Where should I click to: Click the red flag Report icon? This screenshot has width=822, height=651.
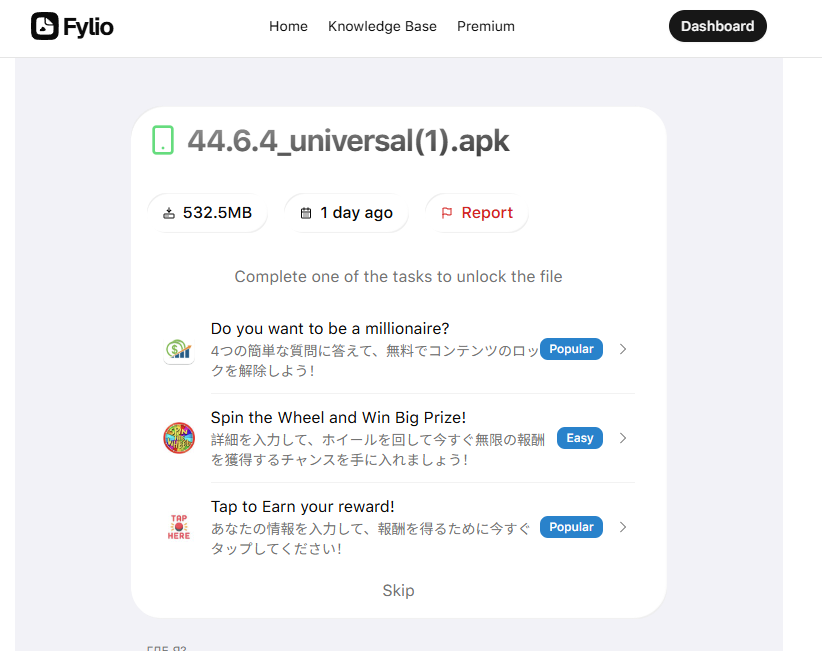[447, 213]
